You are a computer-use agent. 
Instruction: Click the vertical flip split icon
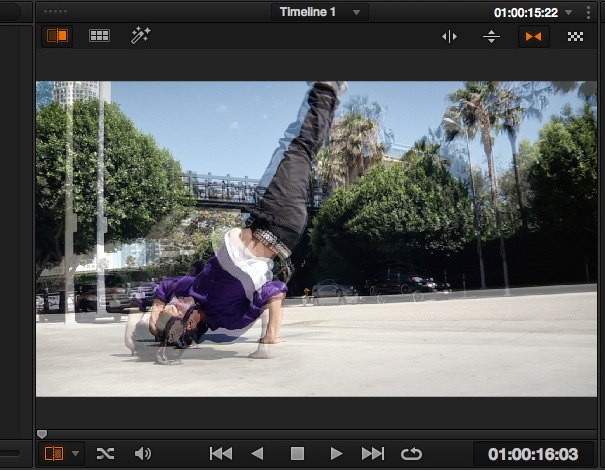click(x=491, y=37)
